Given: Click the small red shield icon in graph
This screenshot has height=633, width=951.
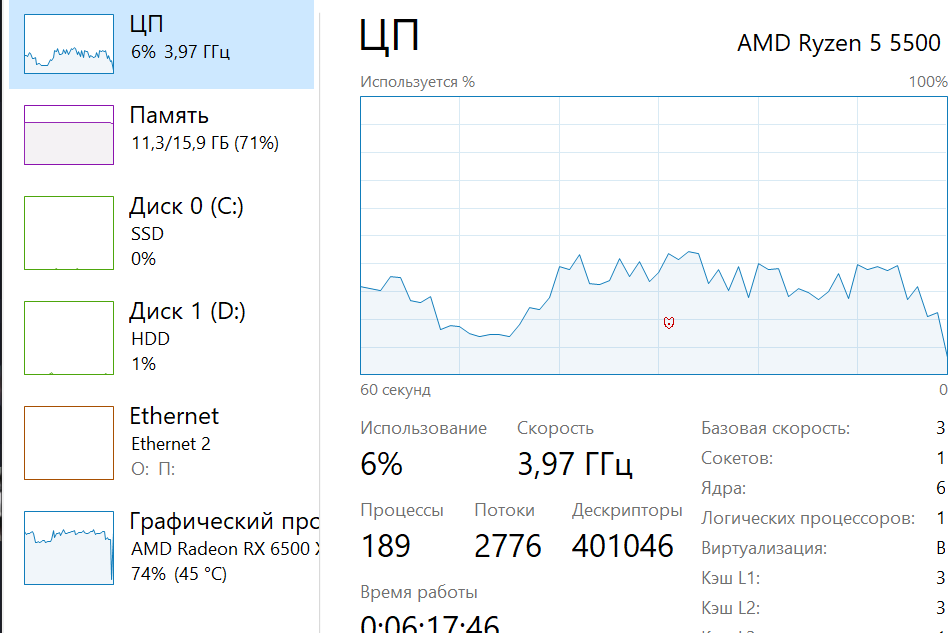Looking at the screenshot, I should pos(669,323).
